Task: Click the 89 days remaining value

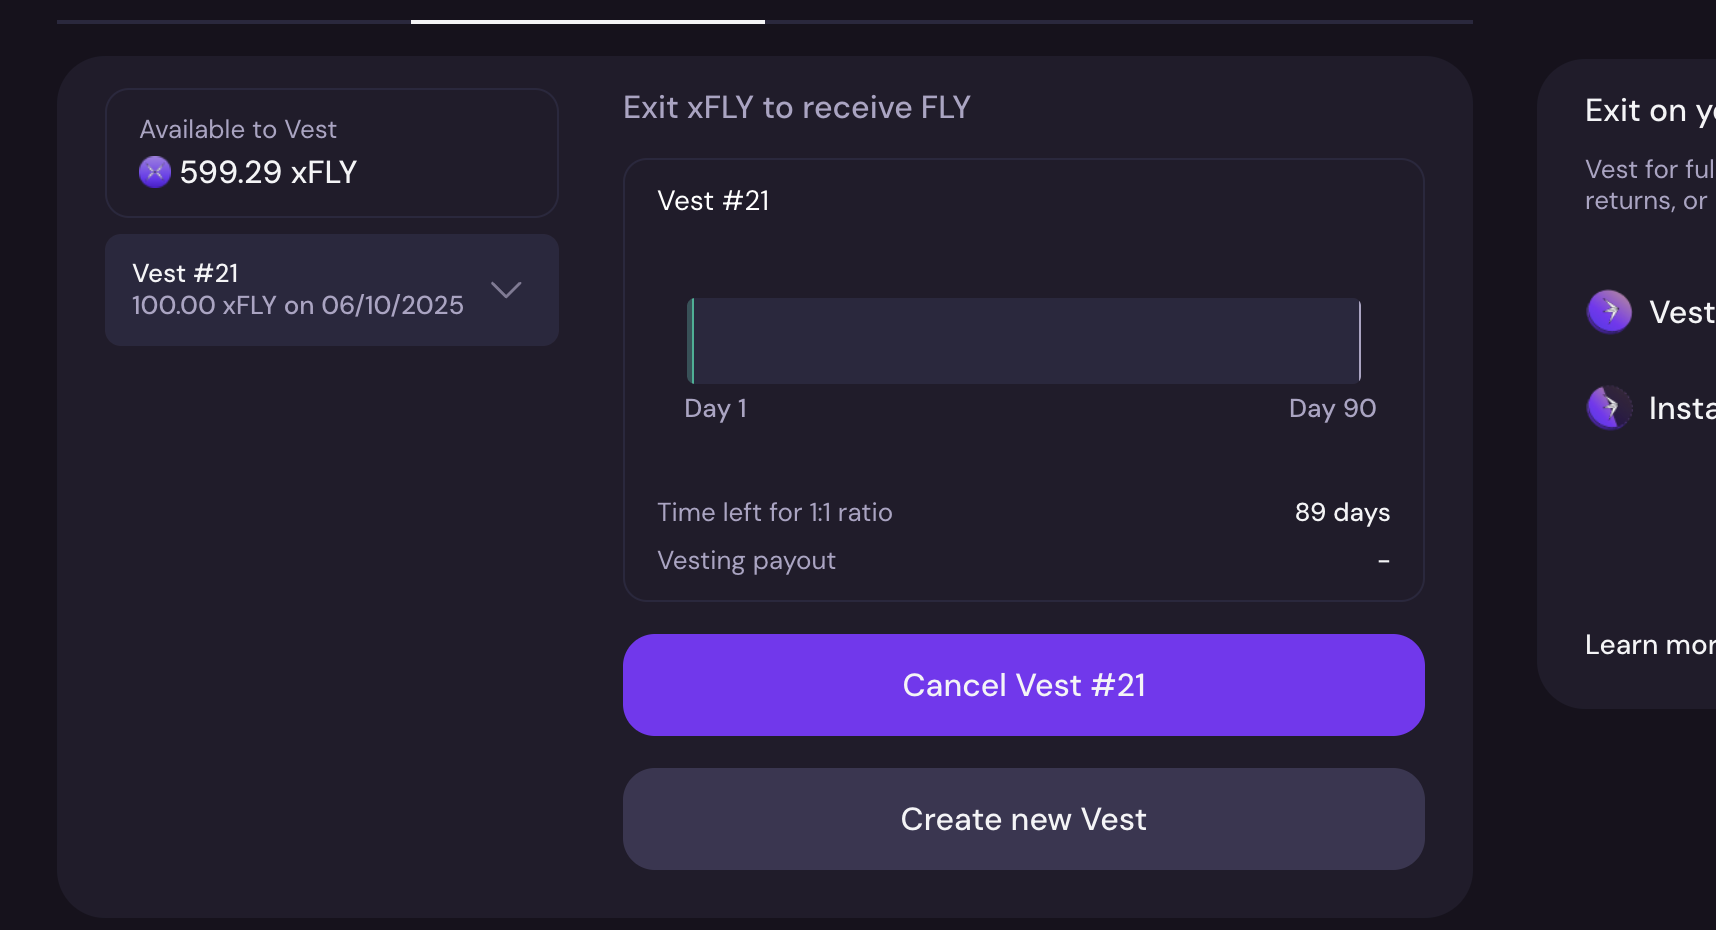Action: tap(1342, 512)
